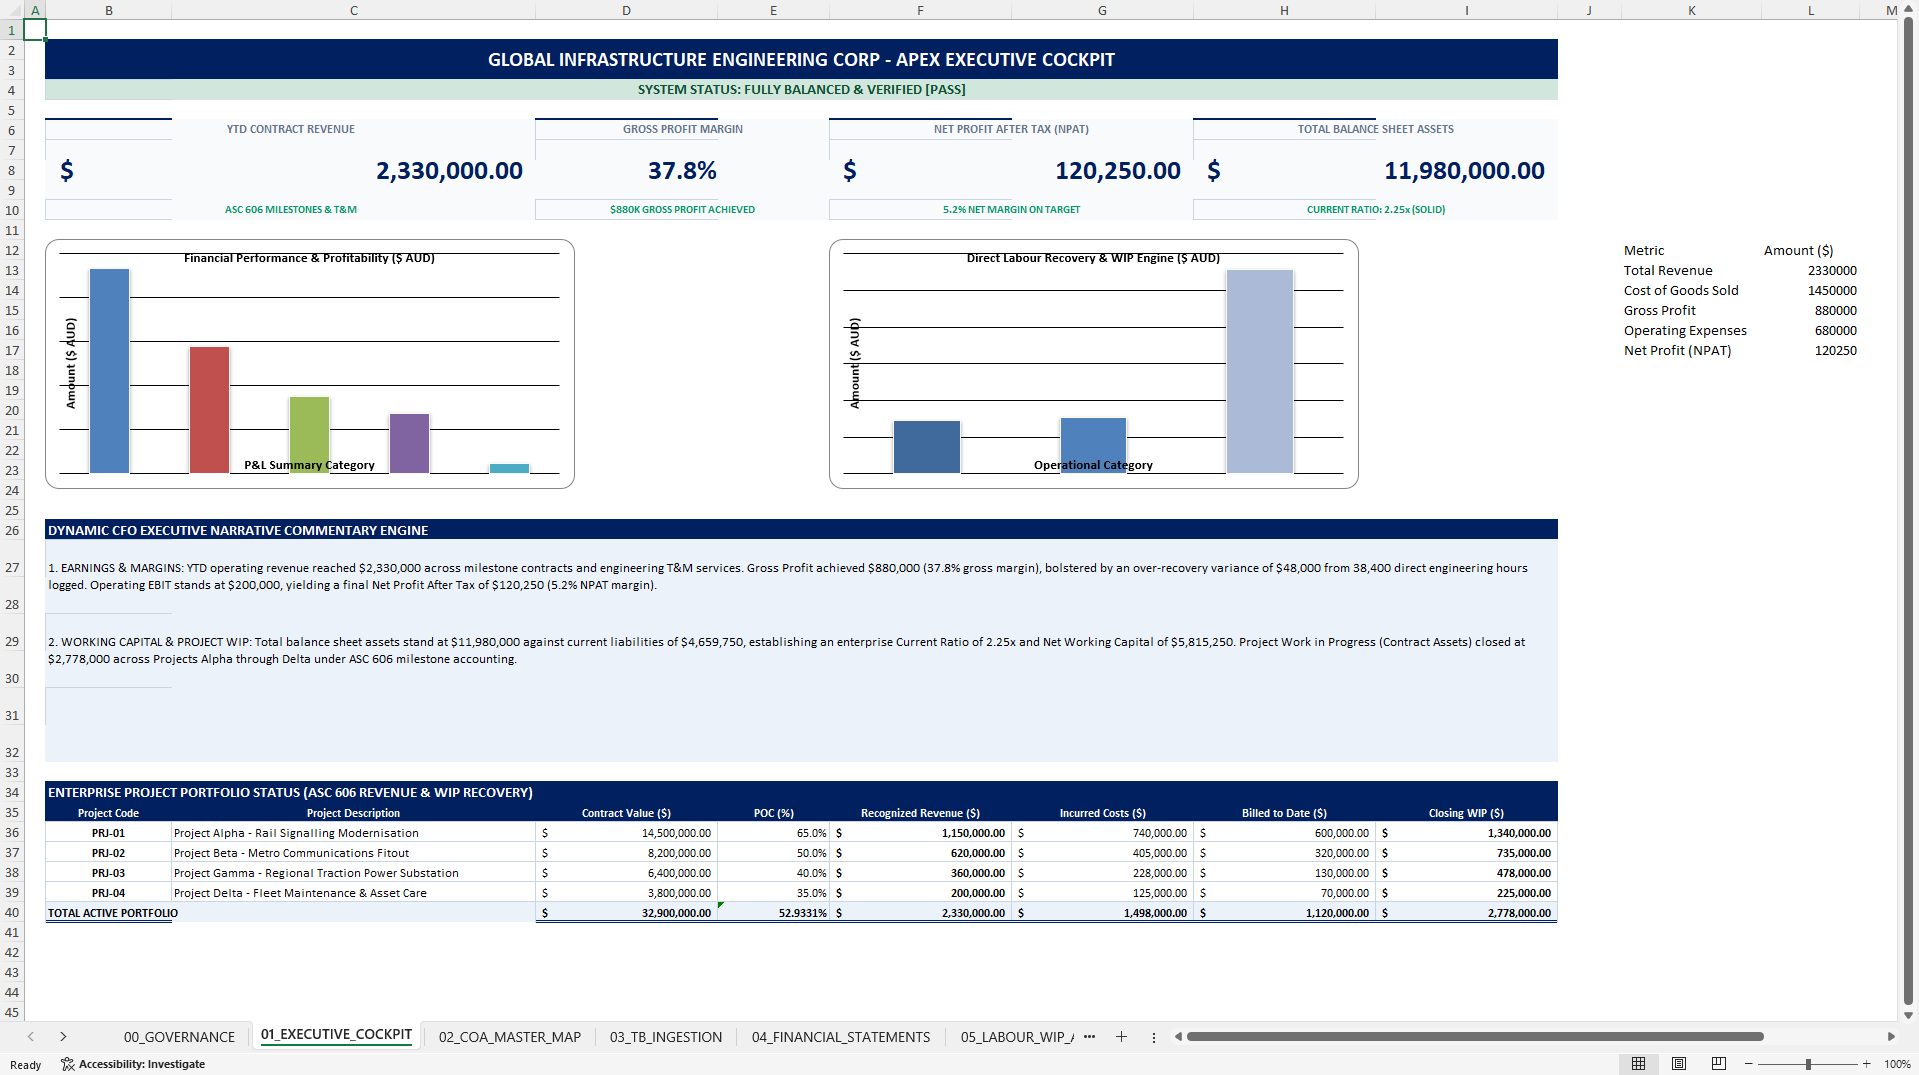
Task: Click the green bar in Financial chart
Action: click(309, 435)
